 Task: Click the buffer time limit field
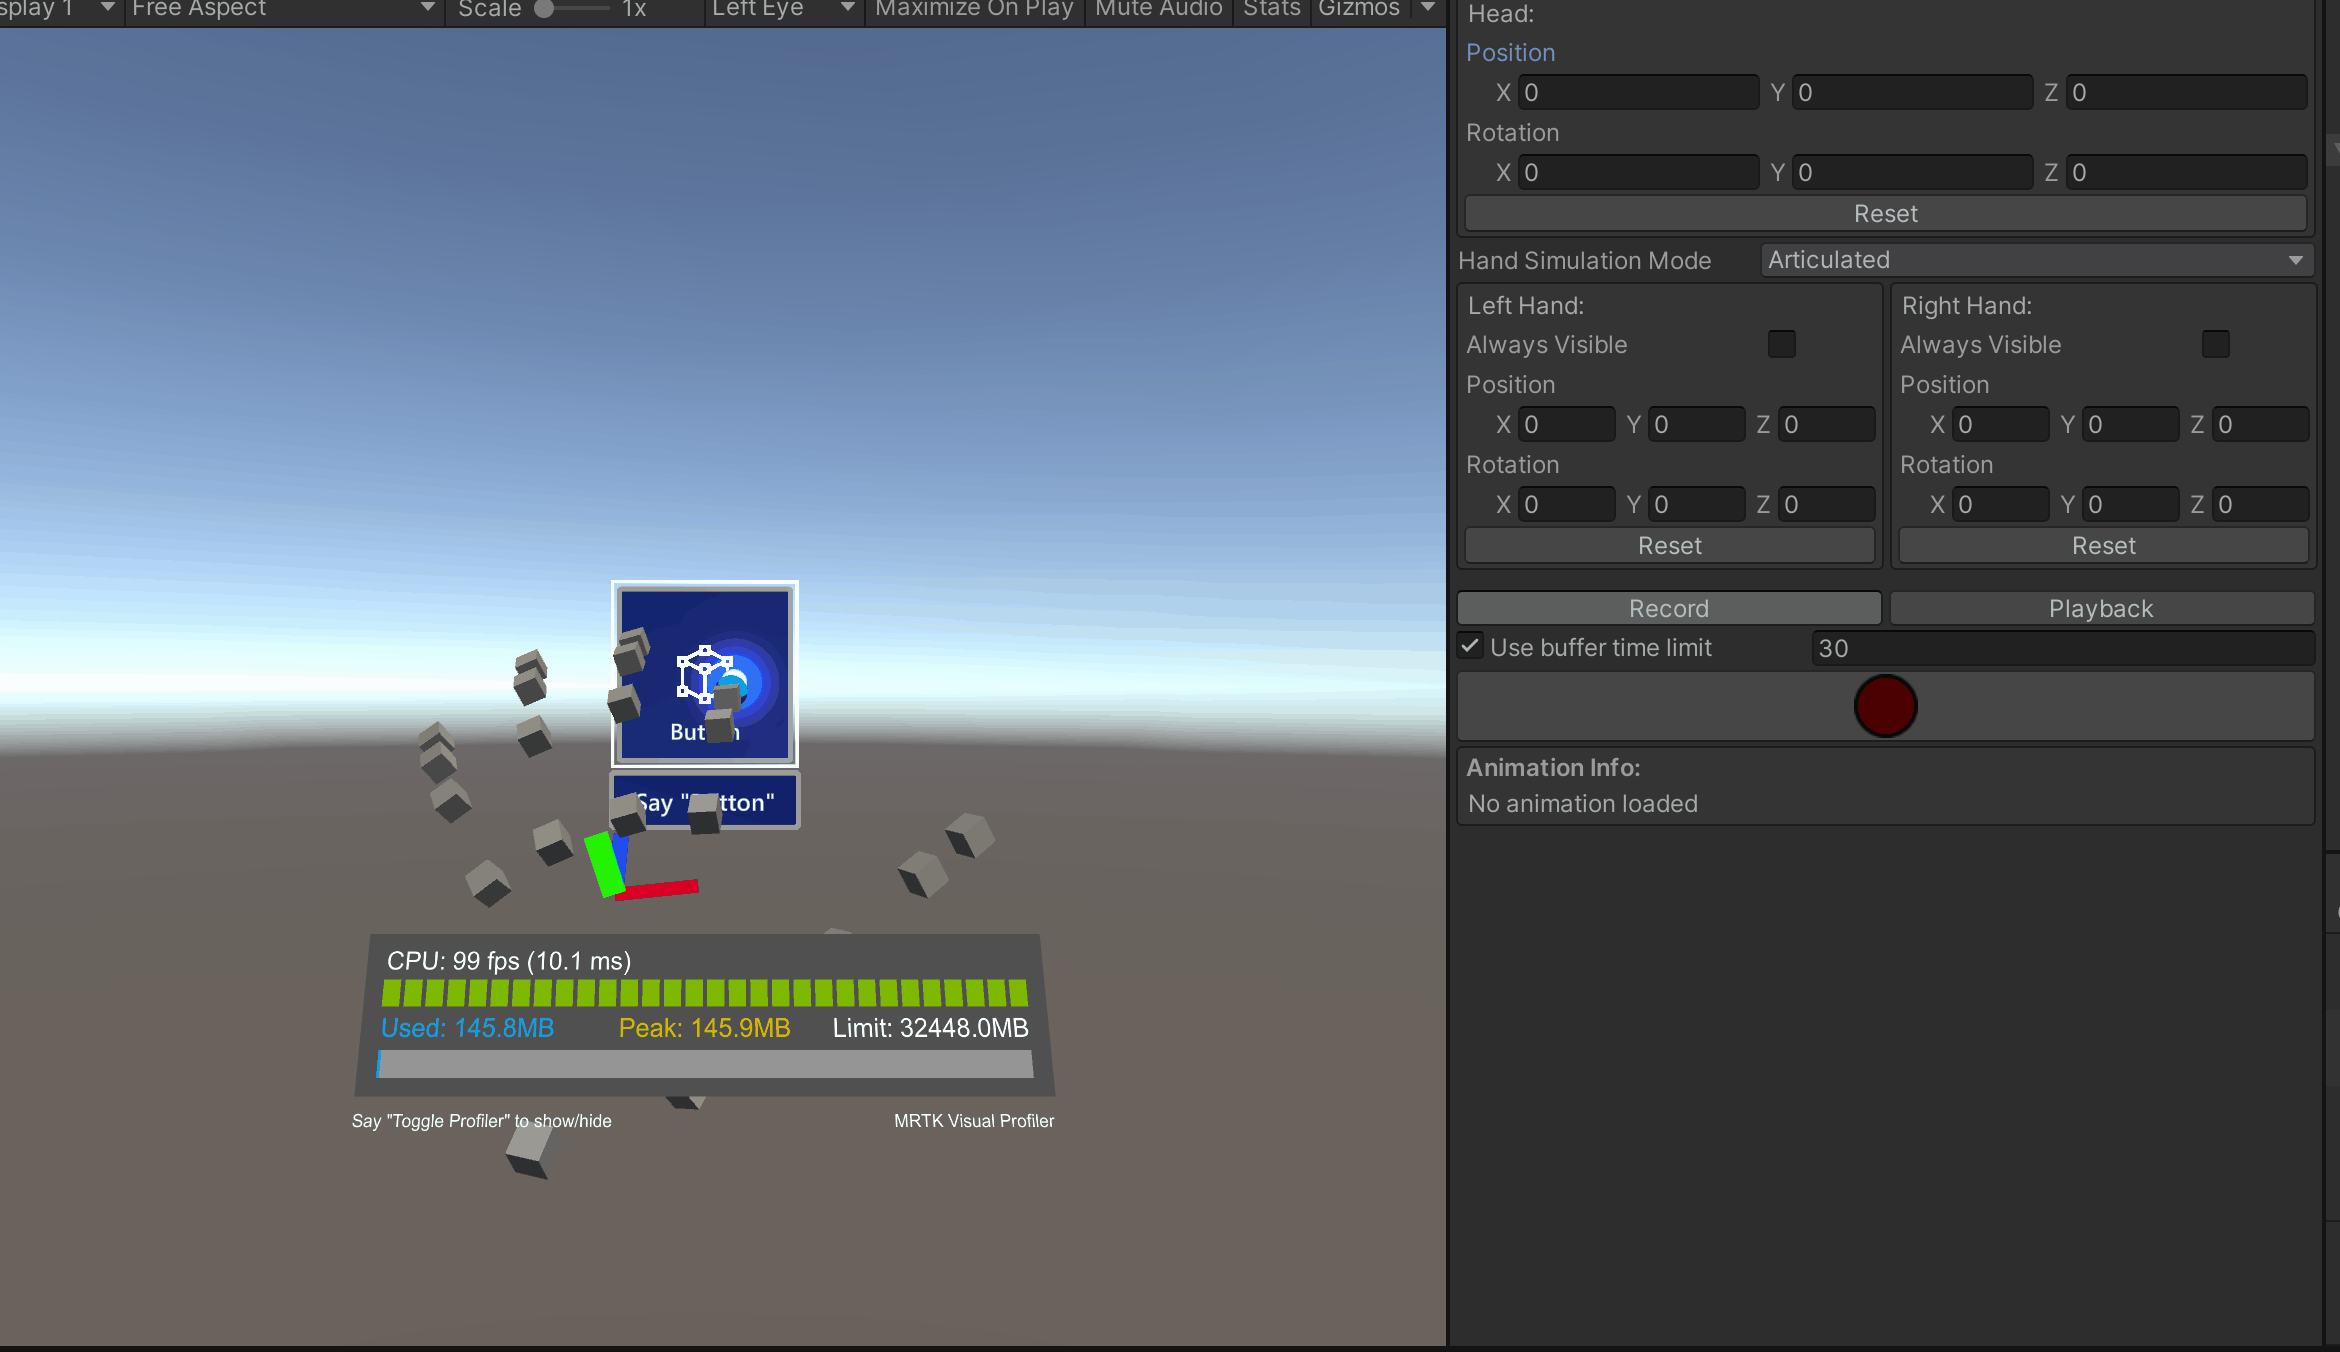click(2061, 648)
